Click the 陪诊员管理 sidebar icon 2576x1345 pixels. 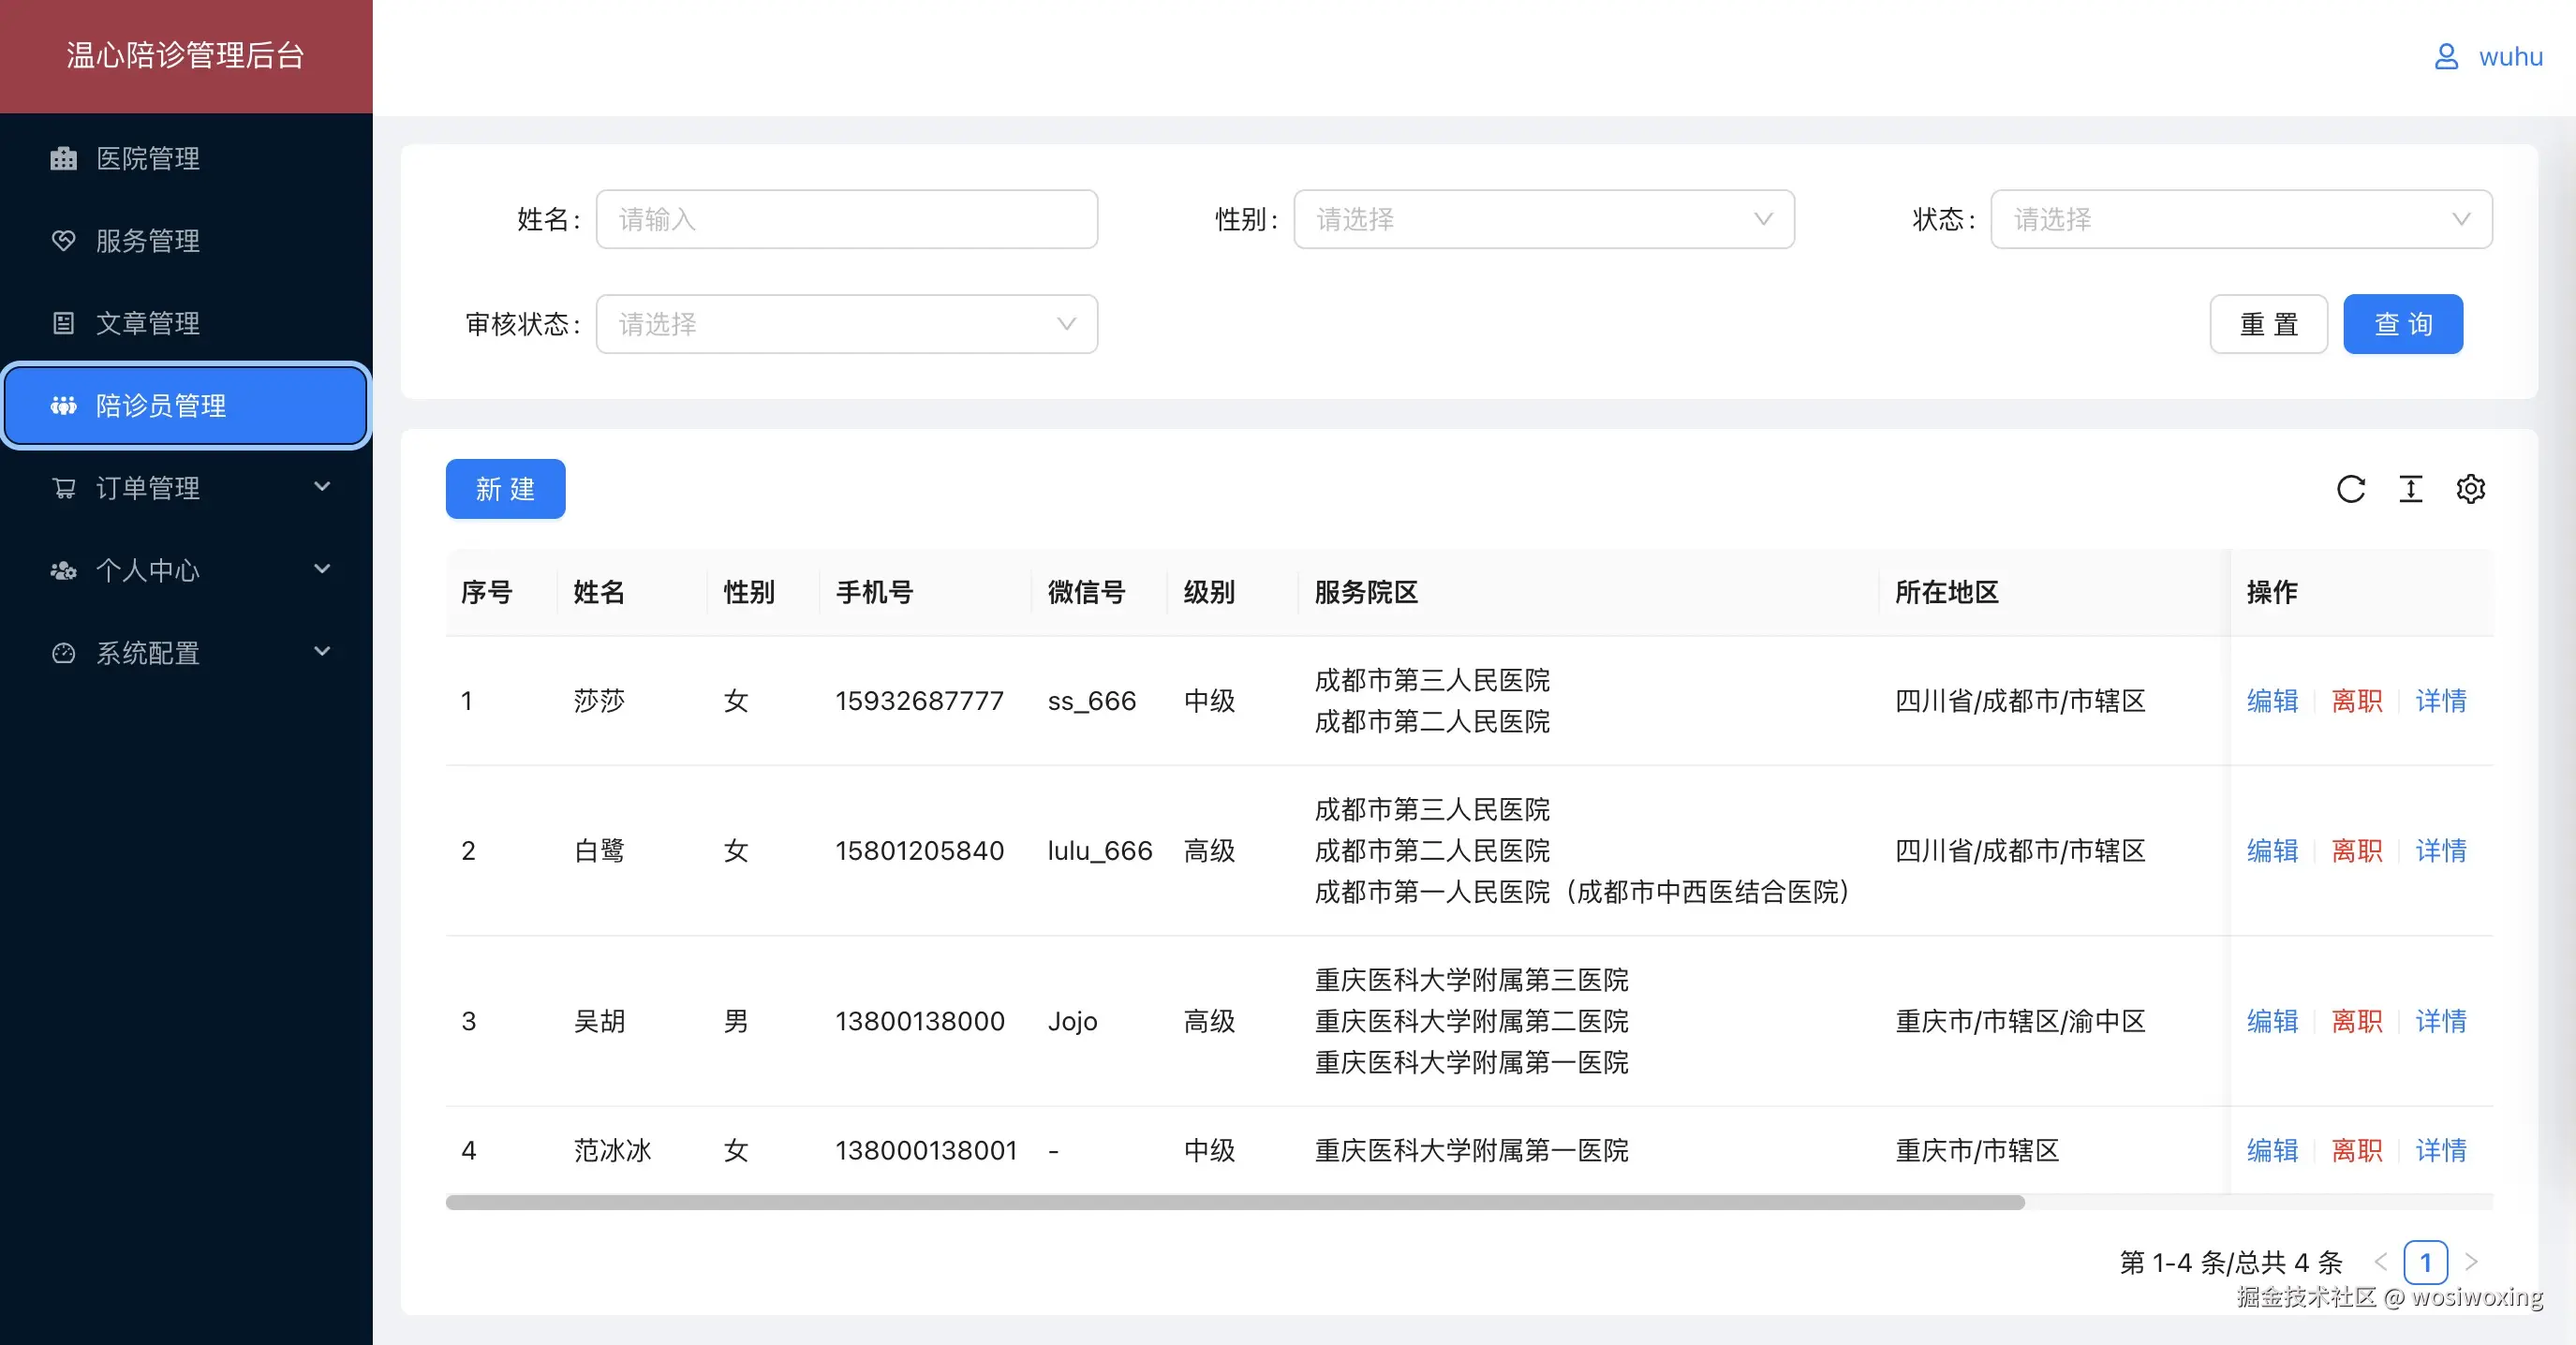point(63,405)
